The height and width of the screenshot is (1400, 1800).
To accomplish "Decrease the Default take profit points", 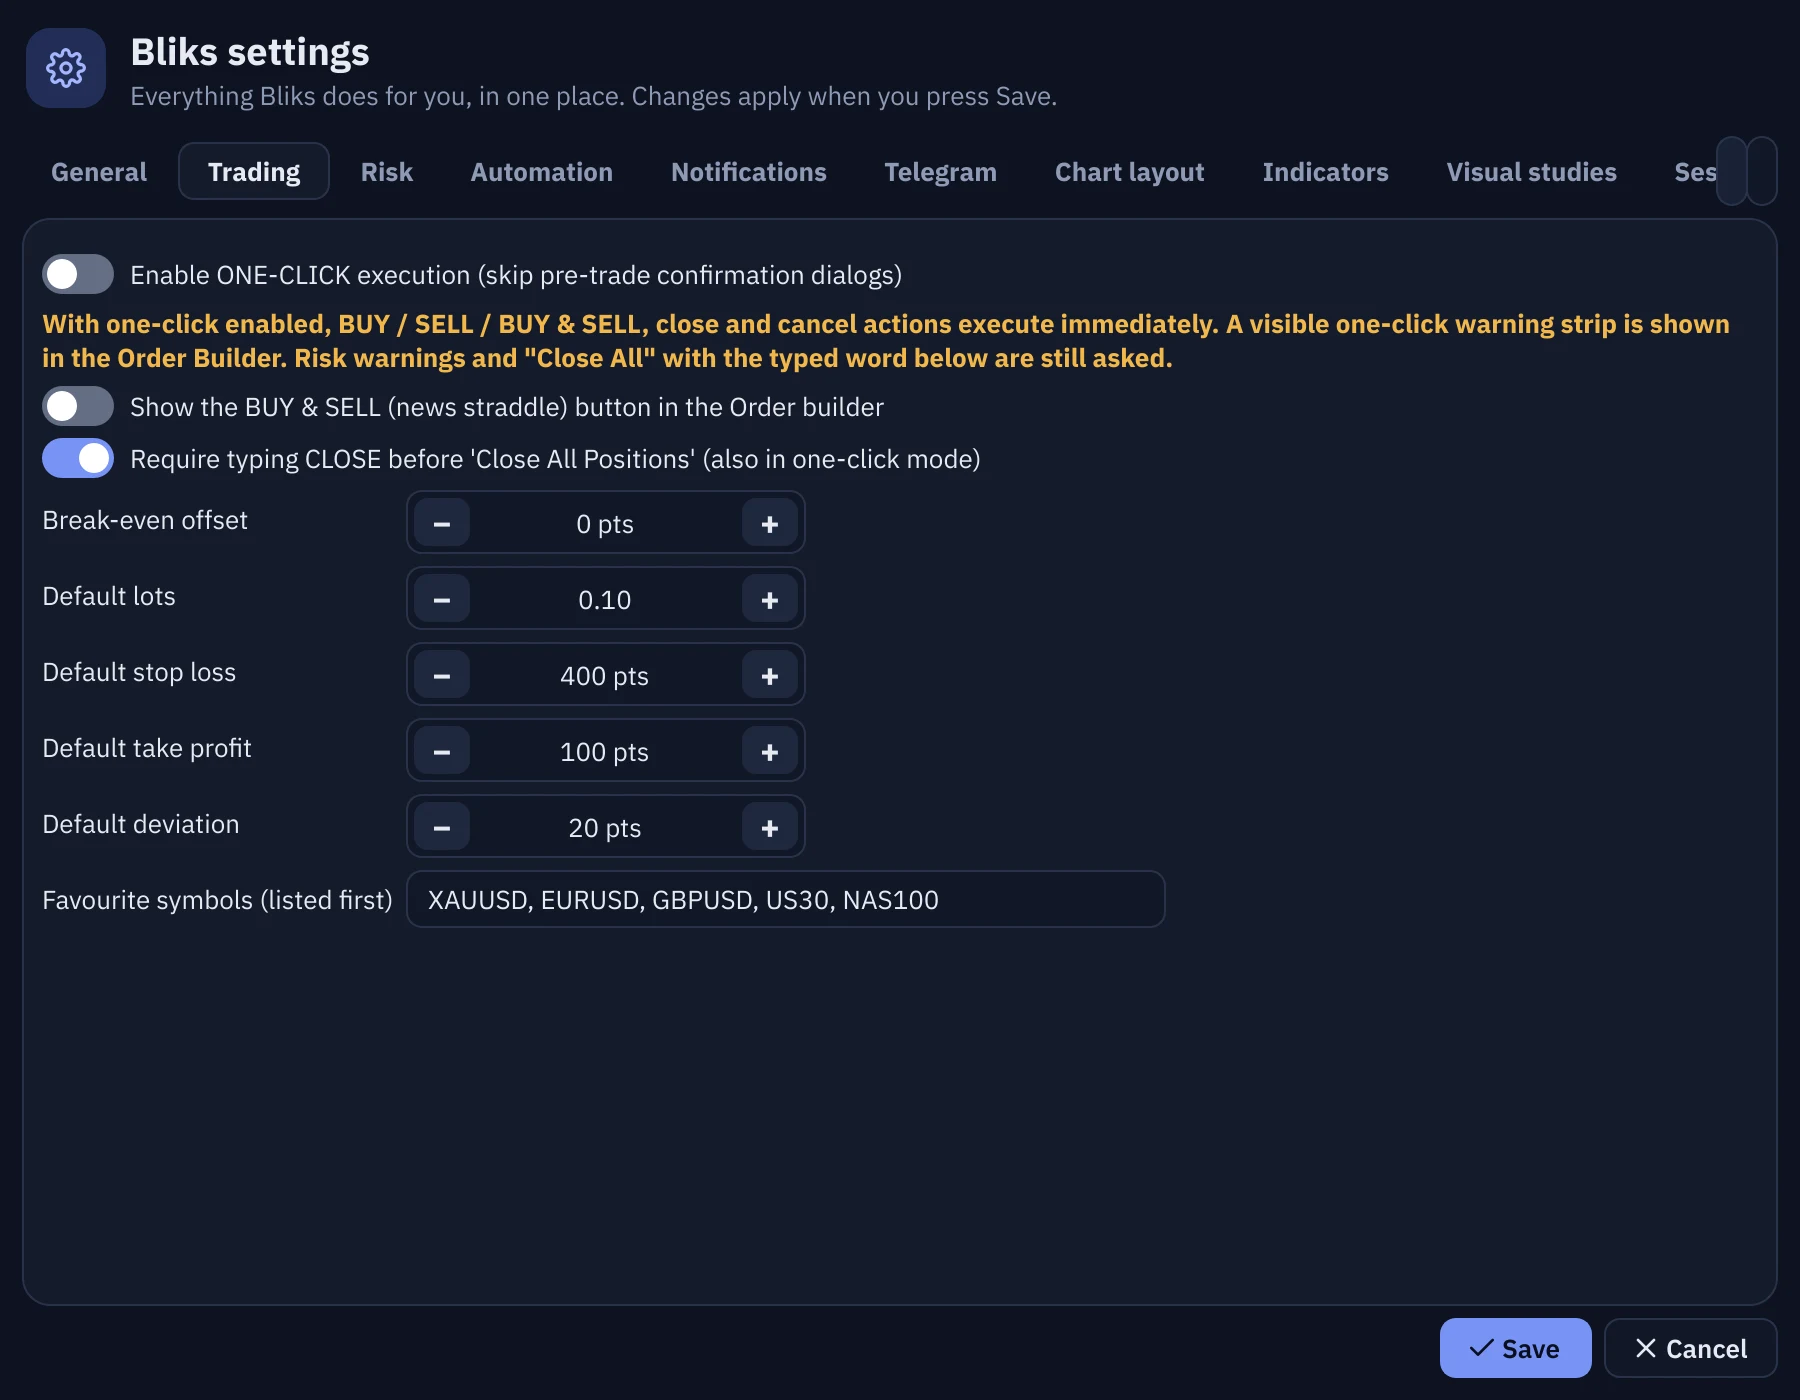I will pos(442,751).
